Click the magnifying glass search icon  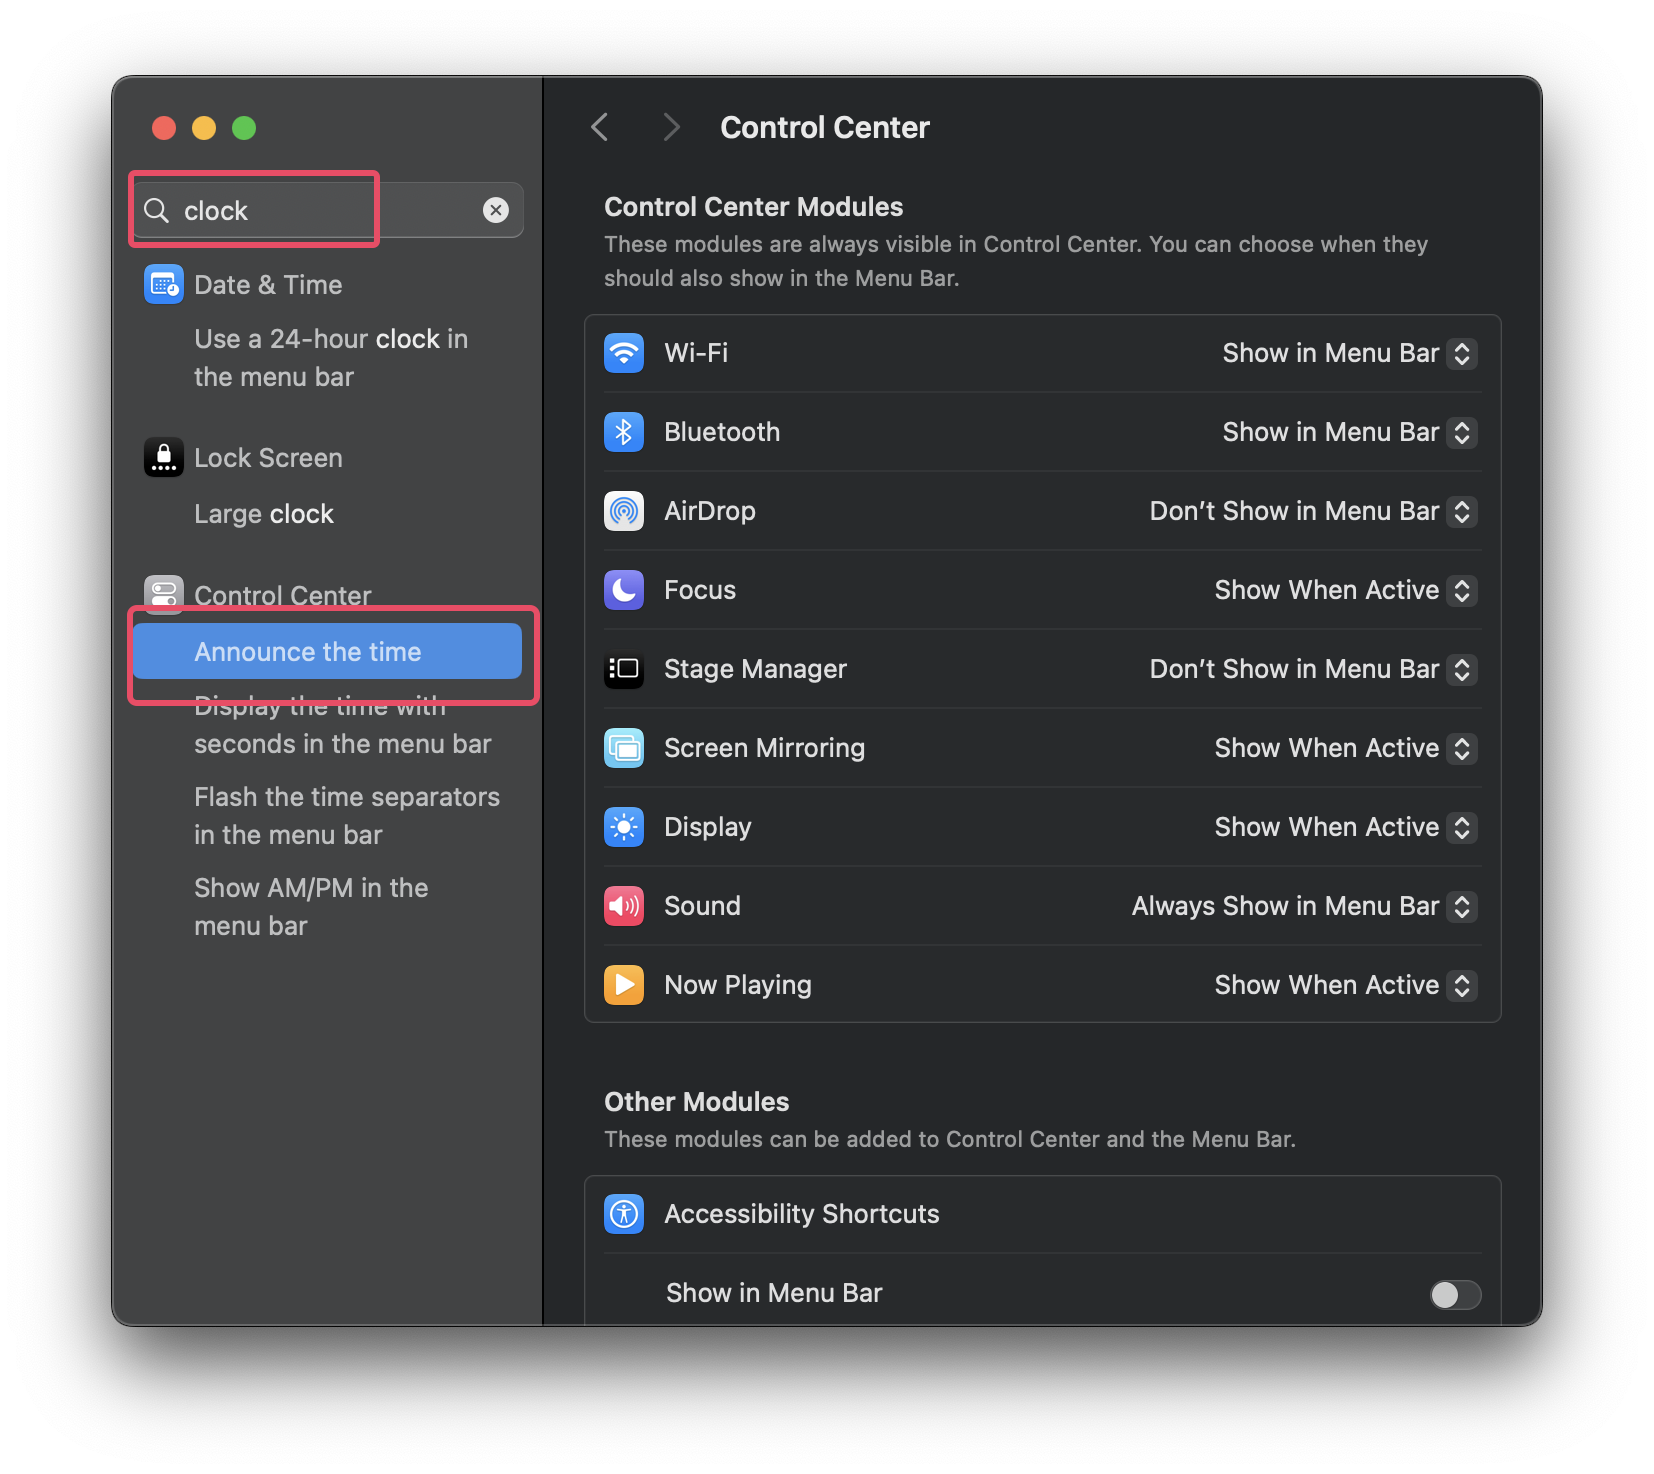click(156, 210)
